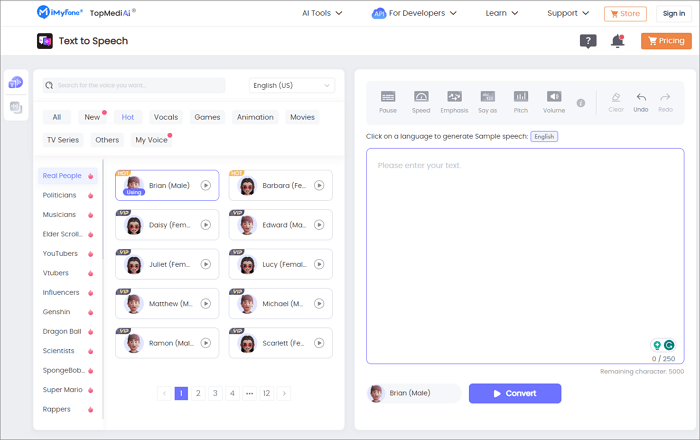Click the voice search input field
The width and height of the screenshot is (700, 440).
pos(134,85)
